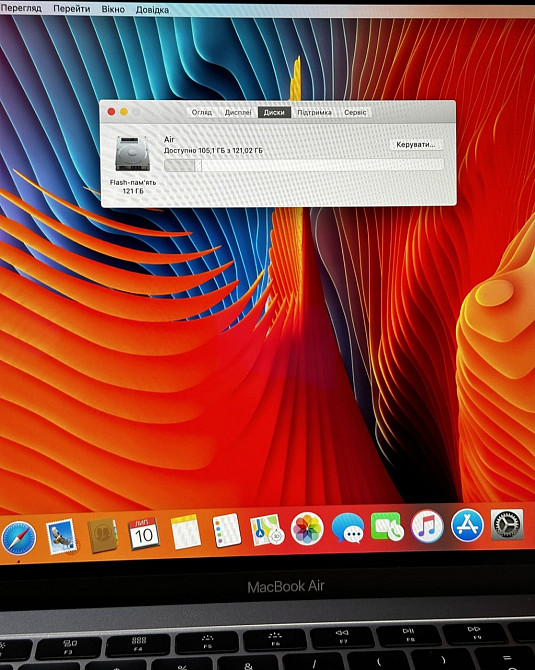Minimize window with yellow button
Image resolution: width=535 pixels, height=670 pixels.
(123, 112)
